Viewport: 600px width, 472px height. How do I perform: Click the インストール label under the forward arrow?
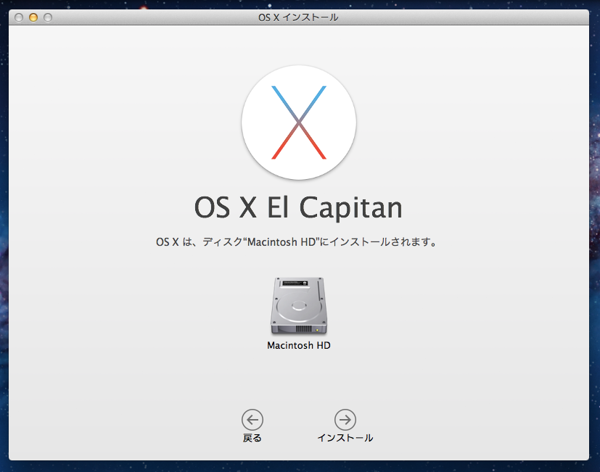(x=345, y=438)
